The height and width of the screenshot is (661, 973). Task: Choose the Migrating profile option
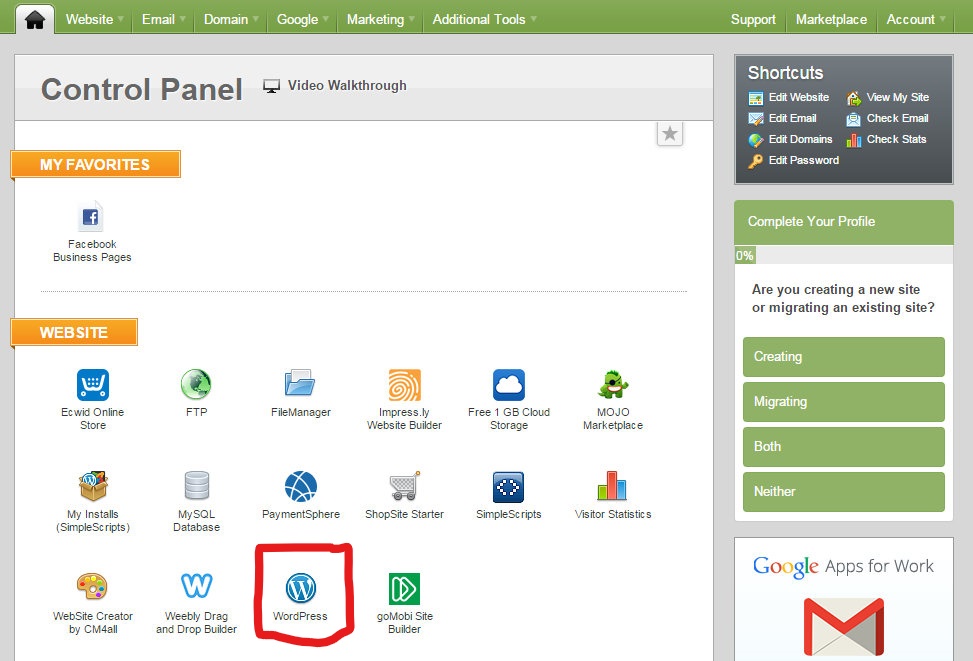843,402
